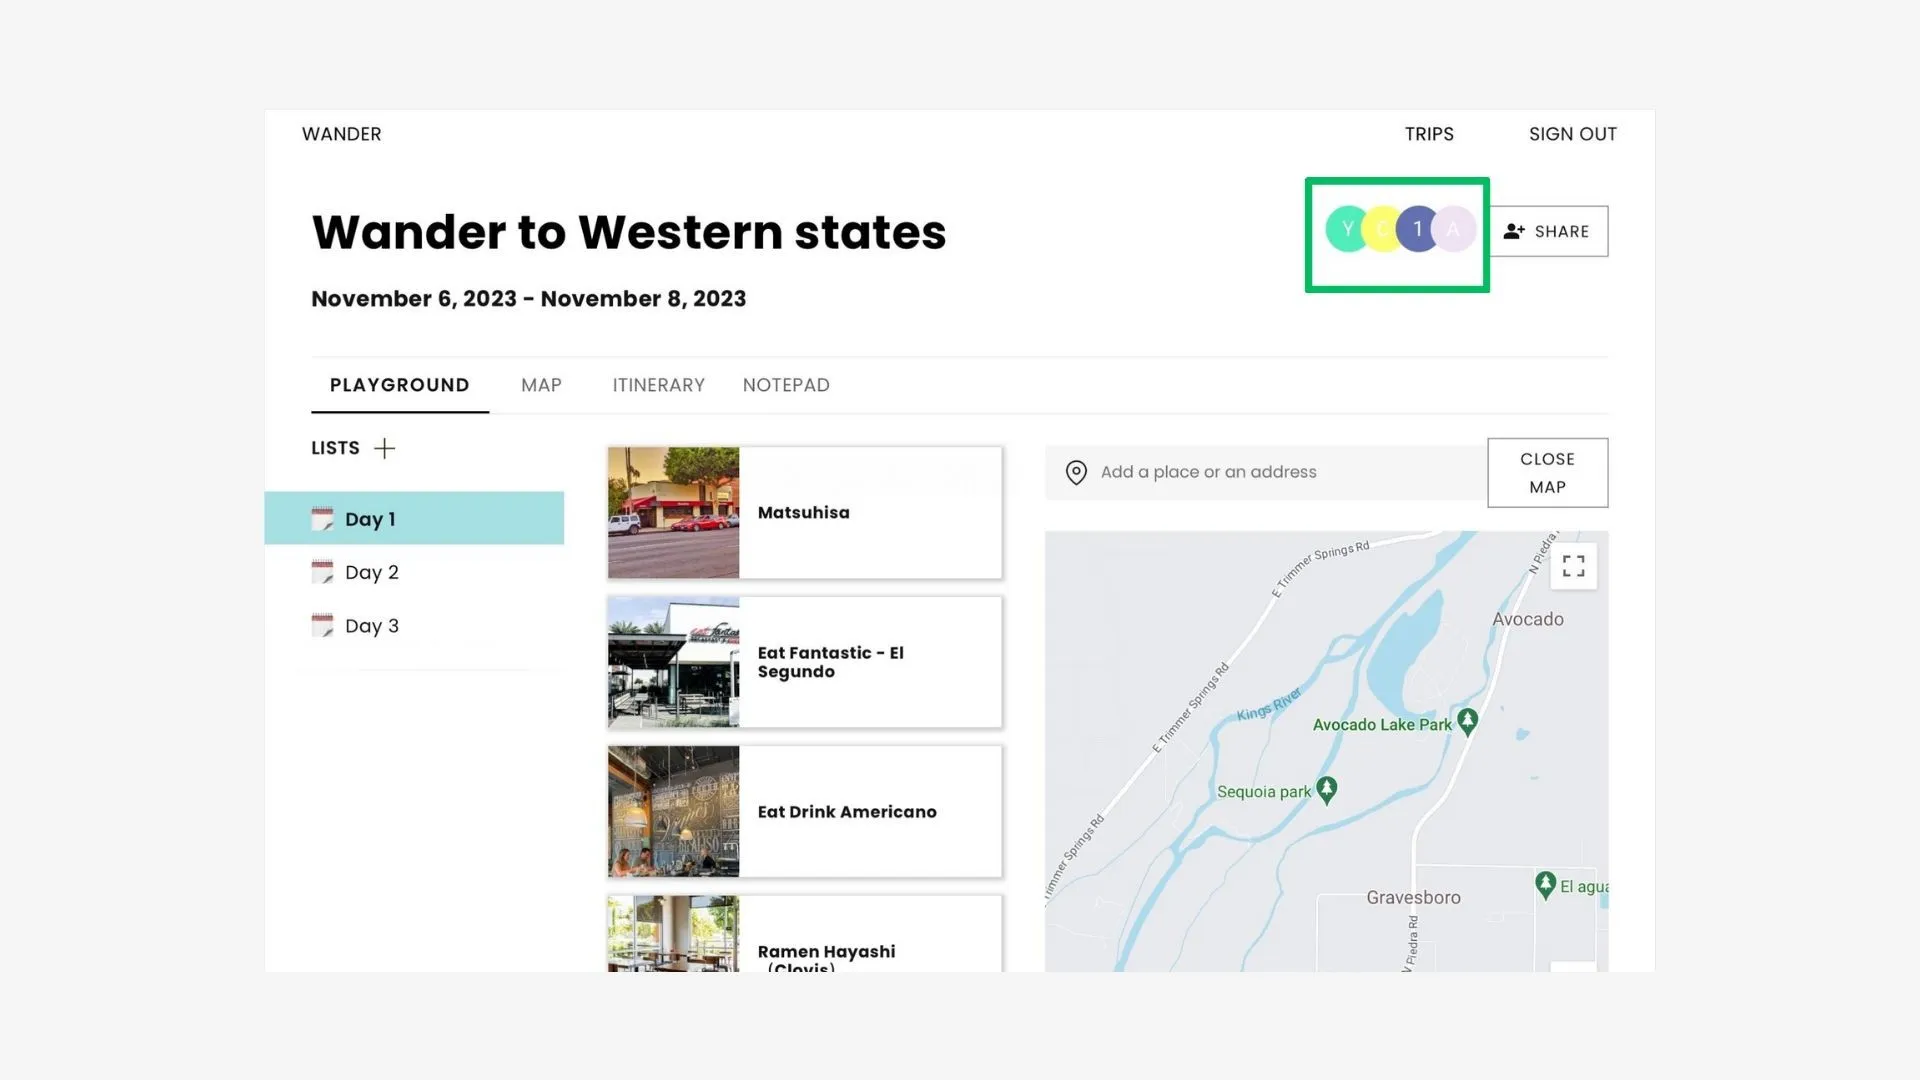Viewport: 1920px width, 1080px height.
Task: Click the location pin in address field
Action: point(1076,472)
